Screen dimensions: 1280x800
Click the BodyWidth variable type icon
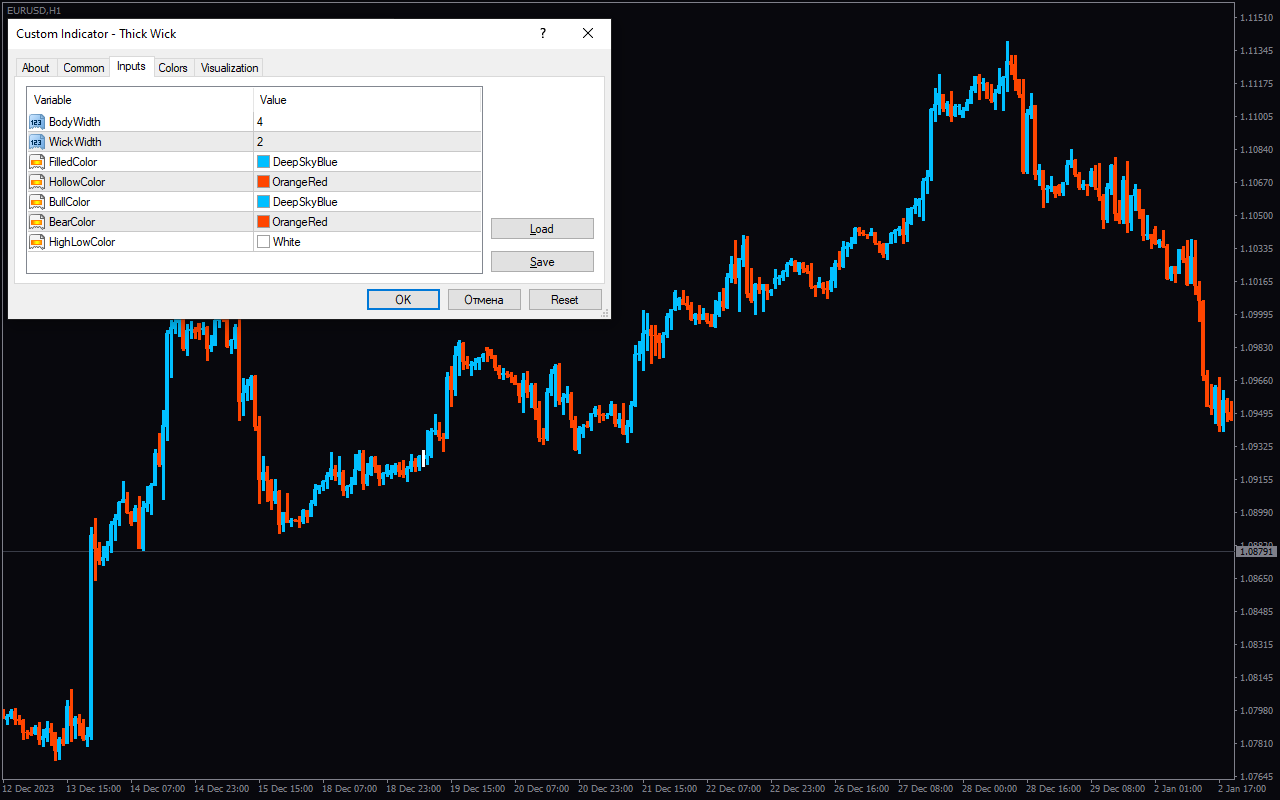[37, 122]
